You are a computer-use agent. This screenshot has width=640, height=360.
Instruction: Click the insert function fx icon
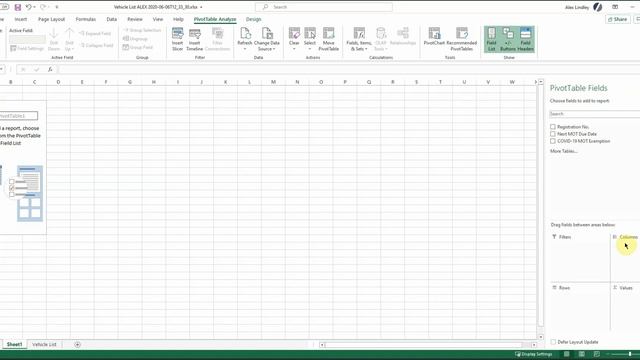(x=50, y=70)
